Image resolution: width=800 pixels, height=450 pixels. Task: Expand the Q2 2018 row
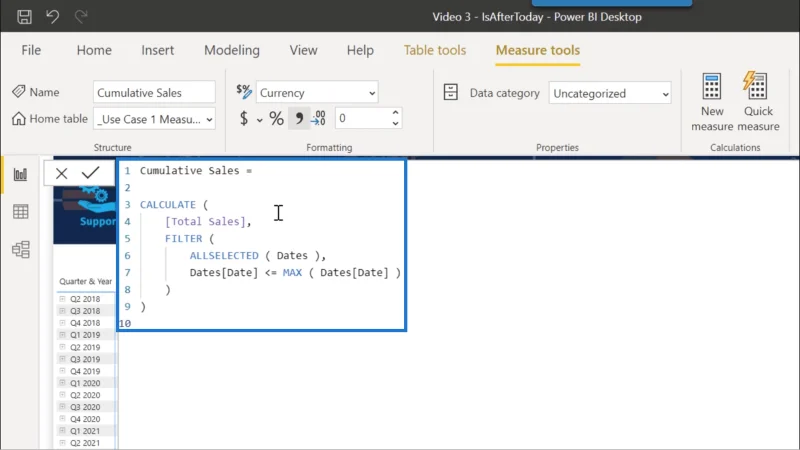(x=62, y=298)
